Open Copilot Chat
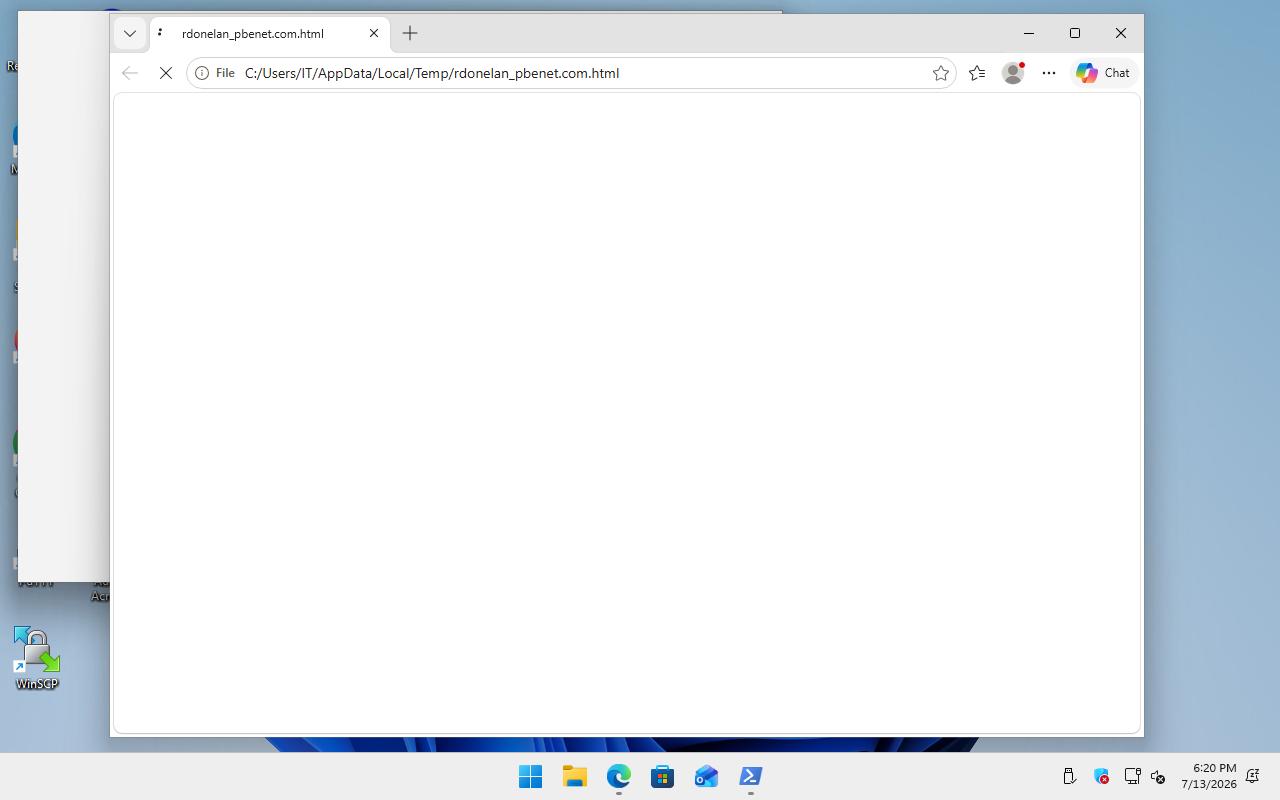 click(1104, 73)
